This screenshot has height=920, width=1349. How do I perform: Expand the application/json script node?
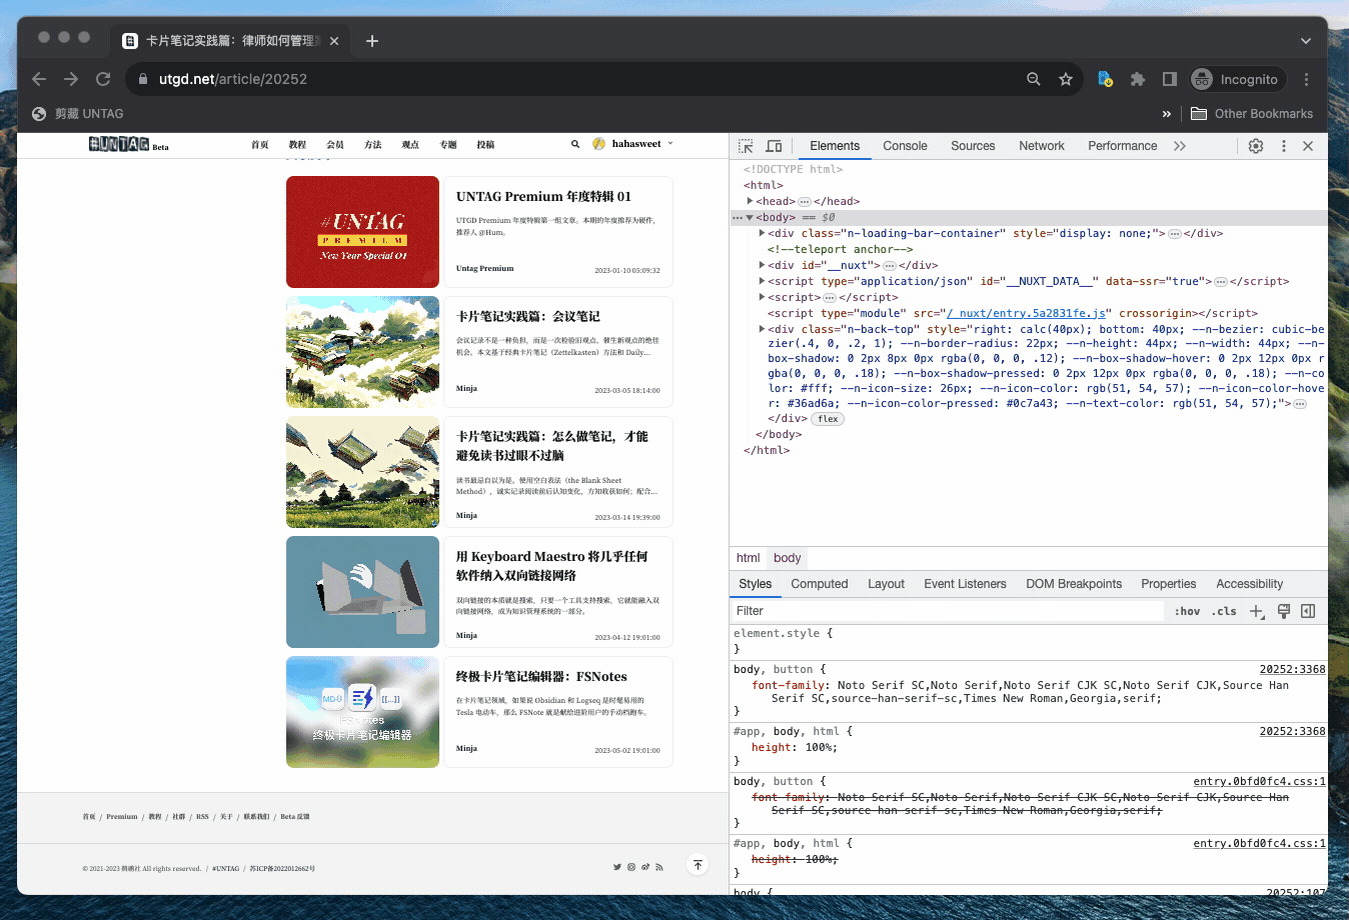(x=762, y=281)
